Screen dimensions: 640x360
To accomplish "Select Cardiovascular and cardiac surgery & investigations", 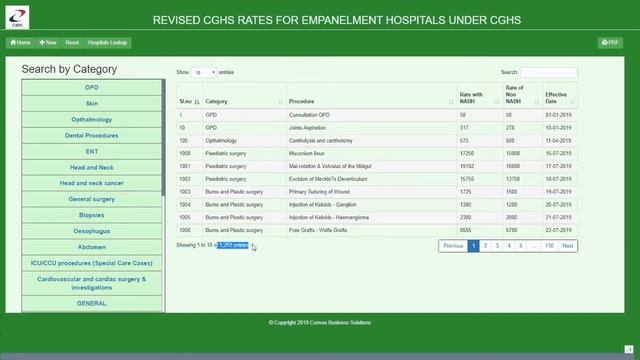I will (91, 283).
